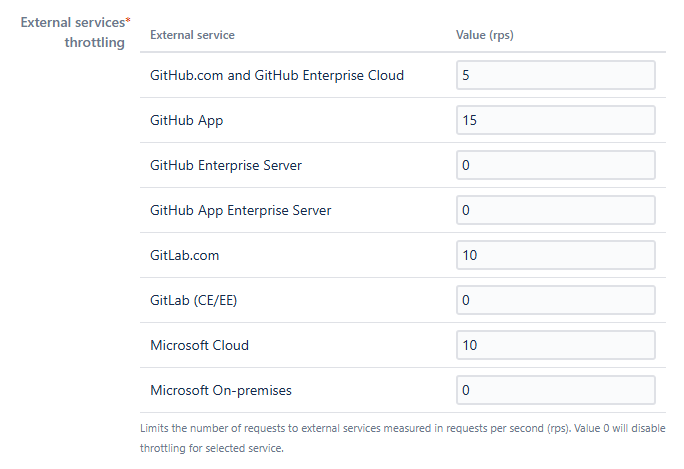
Task: Focus the GitHub App rps field
Action: (556, 120)
